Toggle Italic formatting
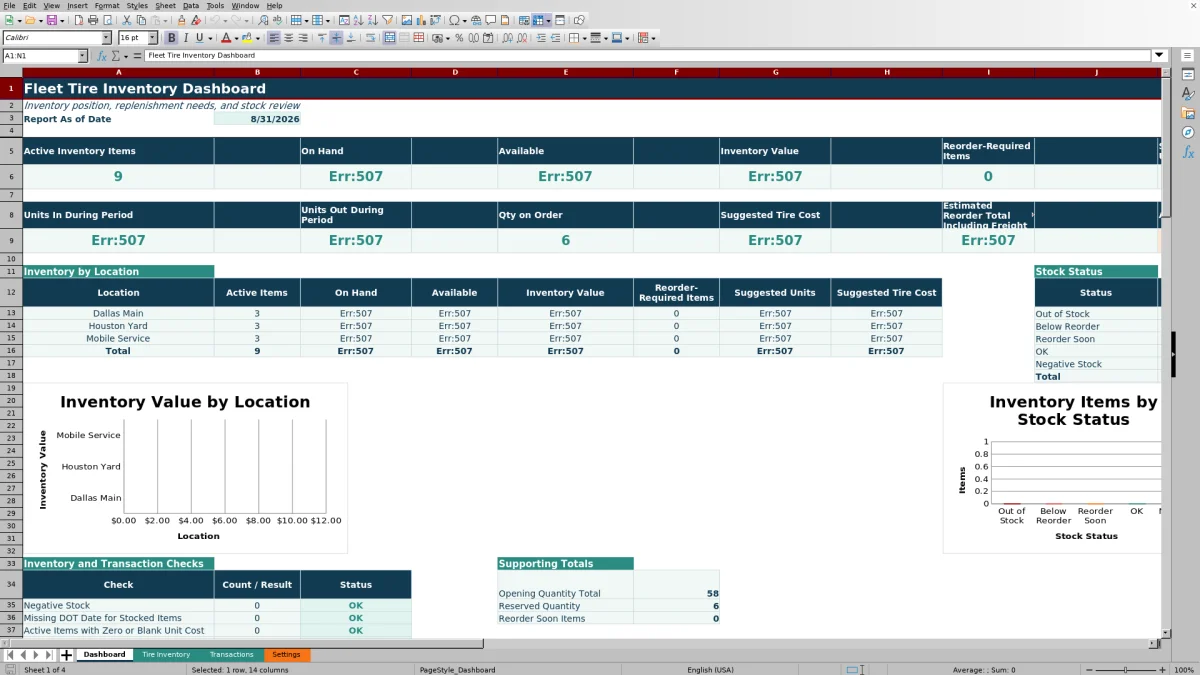This screenshot has height=675, width=1200. (186, 38)
